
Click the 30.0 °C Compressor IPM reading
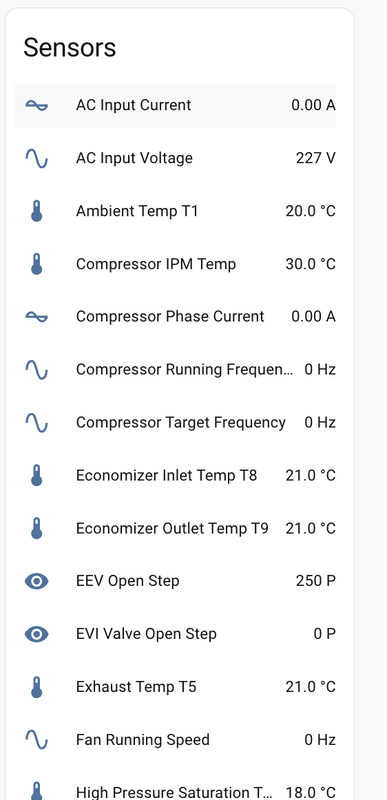tap(311, 264)
